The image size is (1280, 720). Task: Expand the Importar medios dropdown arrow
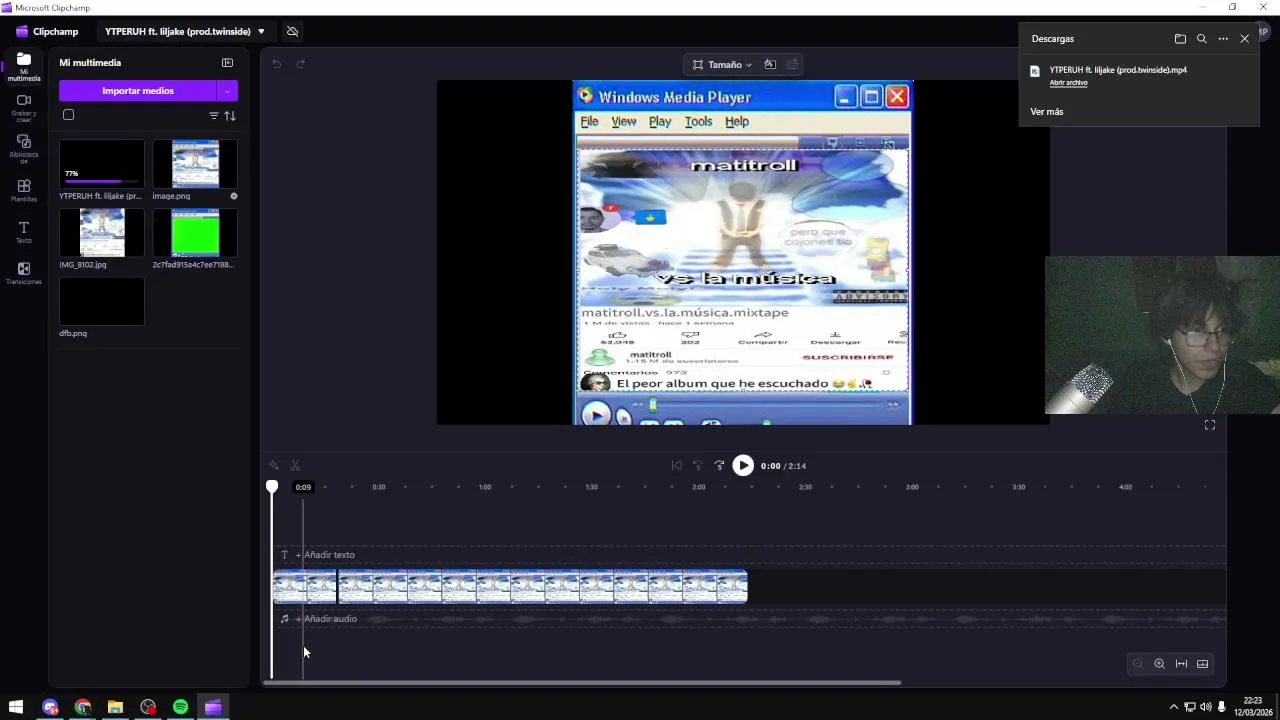coord(227,91)
